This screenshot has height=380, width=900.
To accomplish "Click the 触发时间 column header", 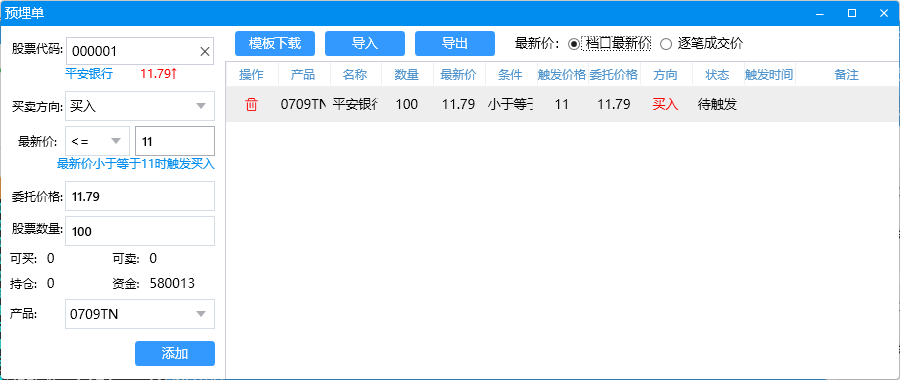I will (769, 75).
